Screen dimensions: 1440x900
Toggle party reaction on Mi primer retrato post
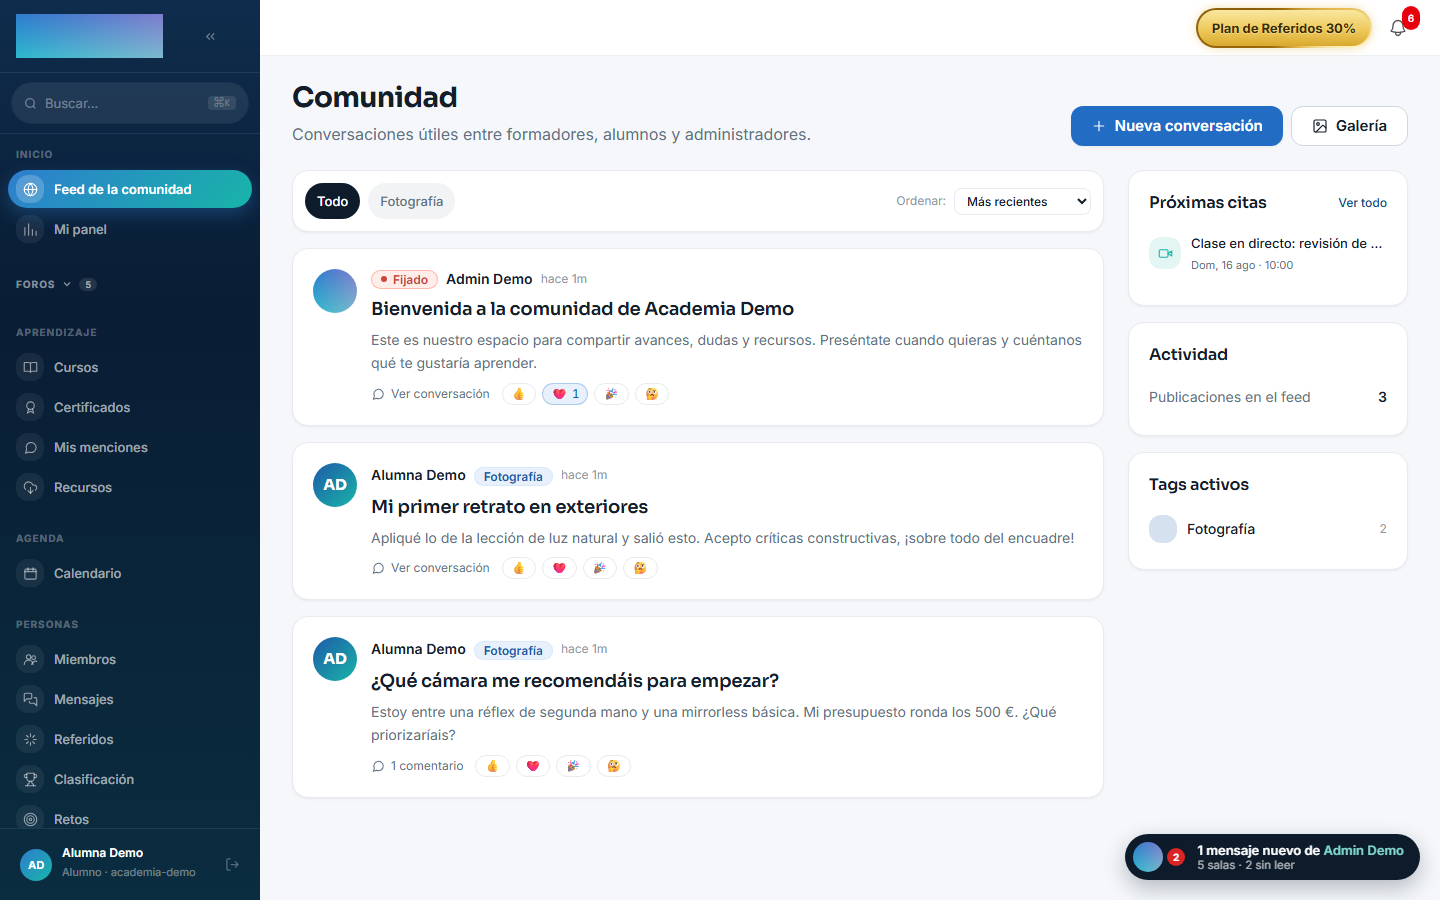pos(600,568)
